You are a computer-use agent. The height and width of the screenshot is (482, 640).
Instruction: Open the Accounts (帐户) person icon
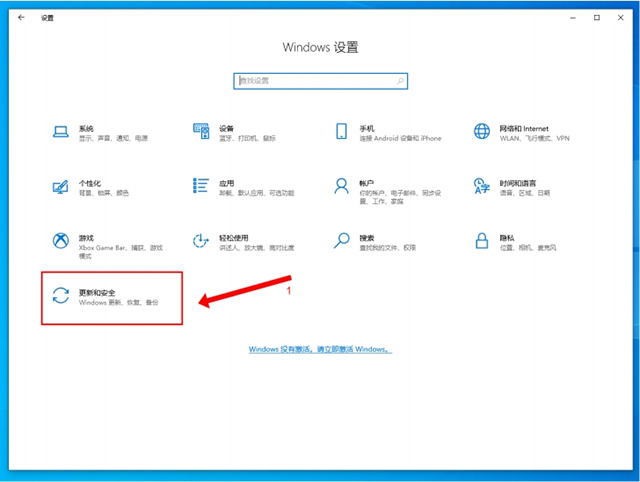coord(341,186)
